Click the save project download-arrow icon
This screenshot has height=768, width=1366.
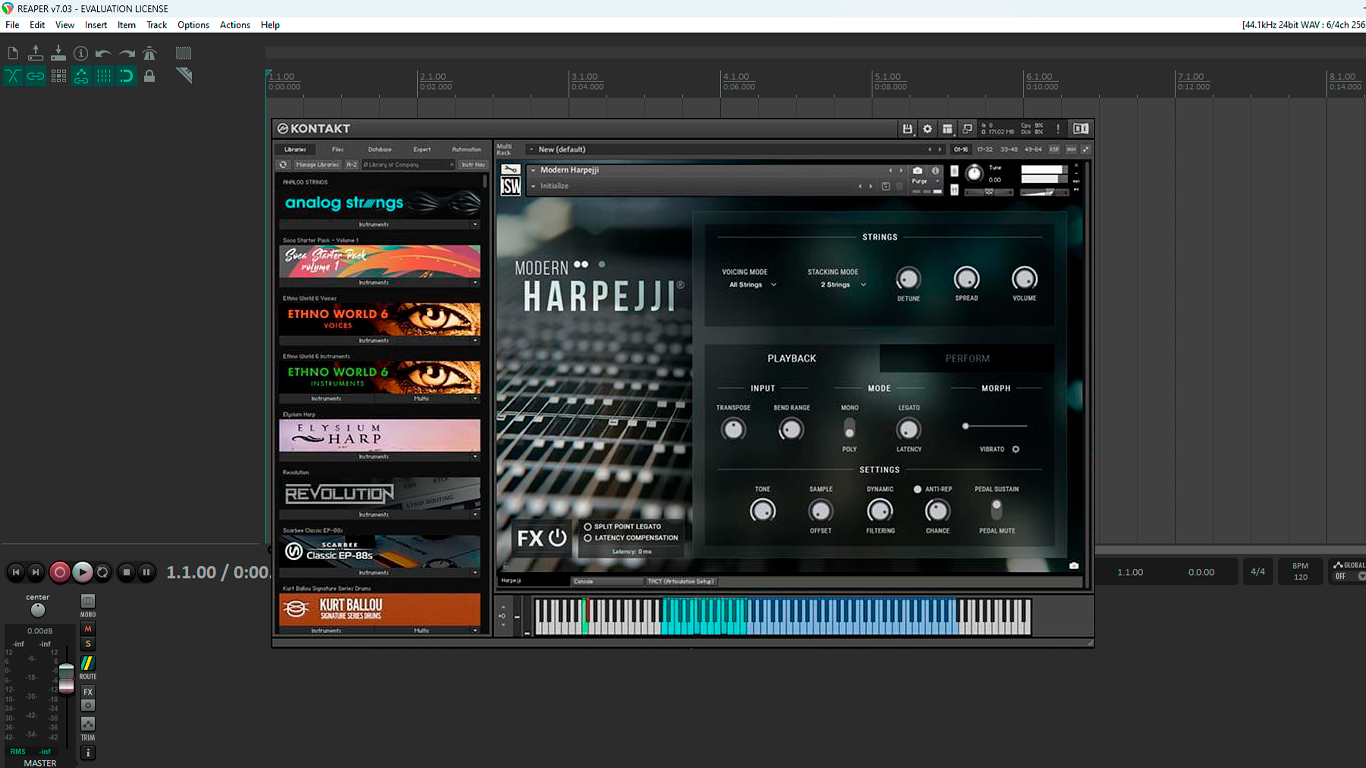click(59, 54)
